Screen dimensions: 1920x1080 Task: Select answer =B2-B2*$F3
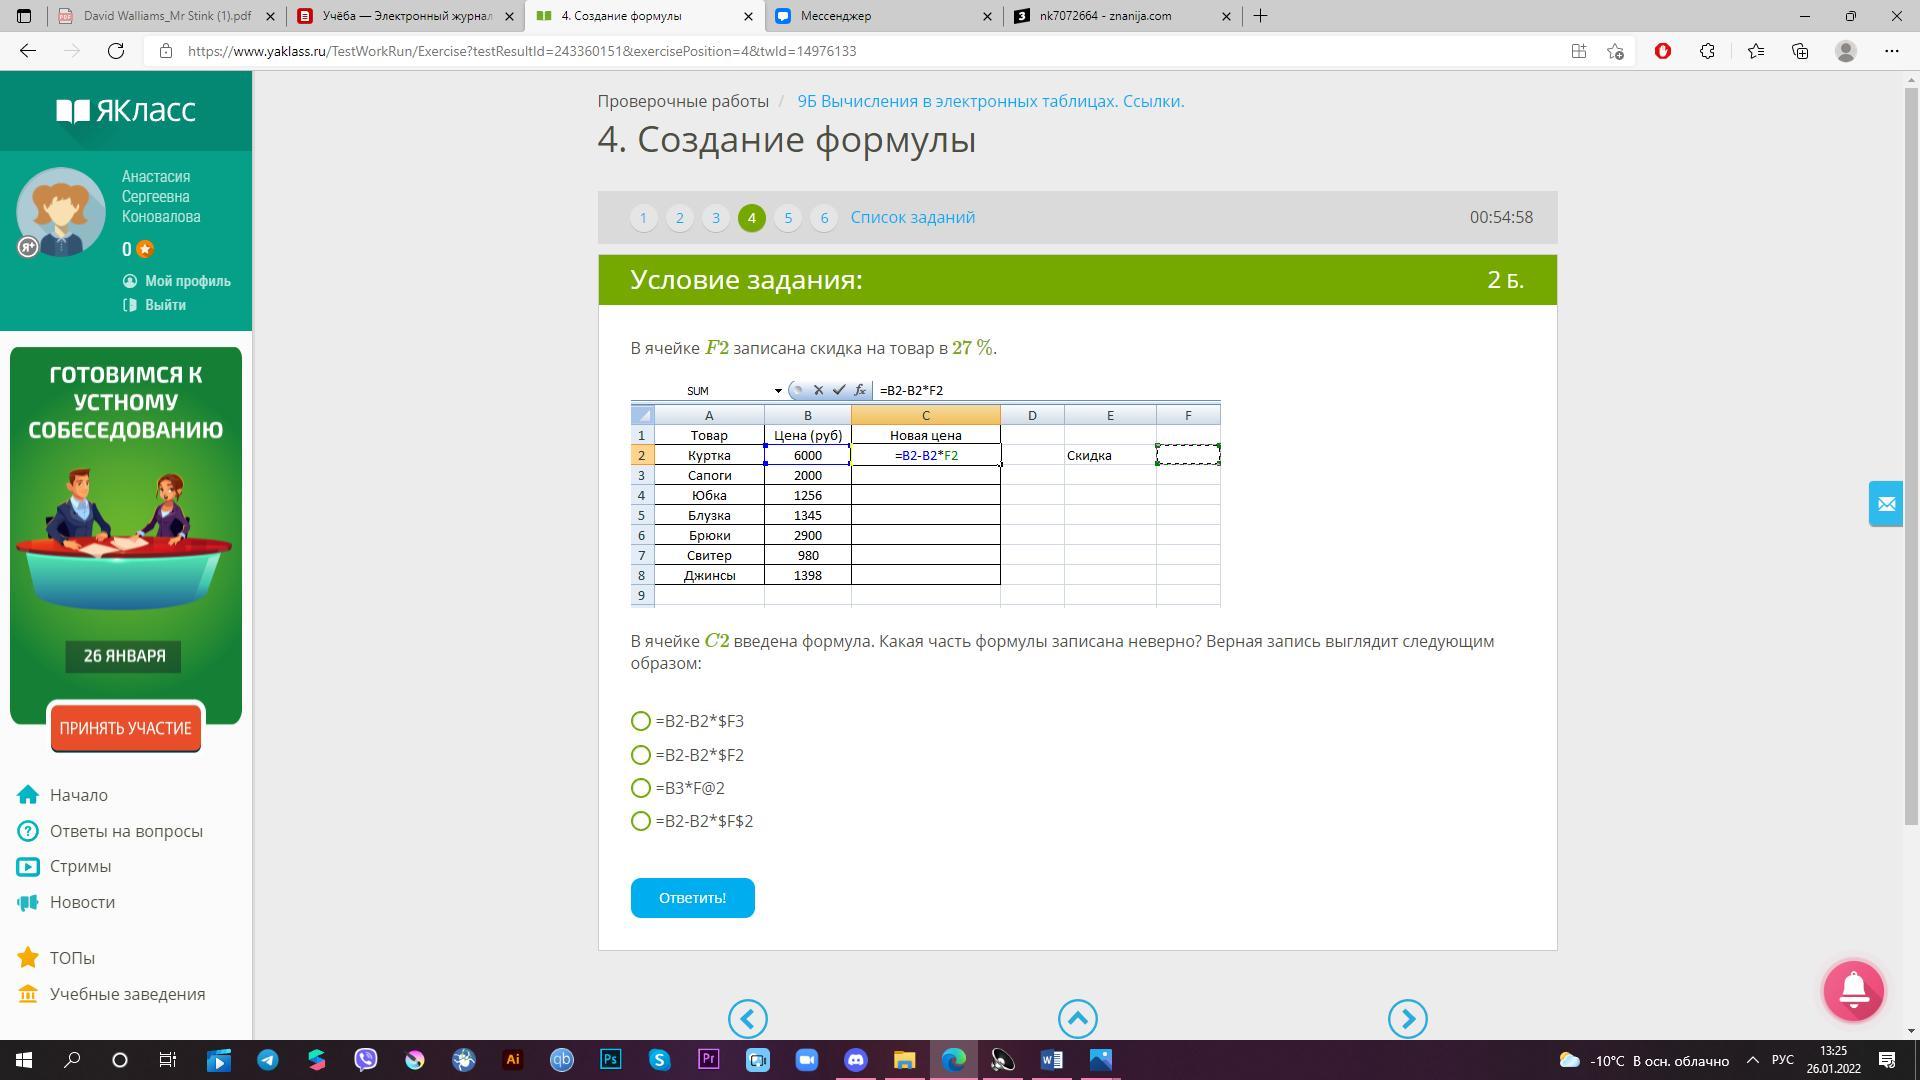click(641, 721)
